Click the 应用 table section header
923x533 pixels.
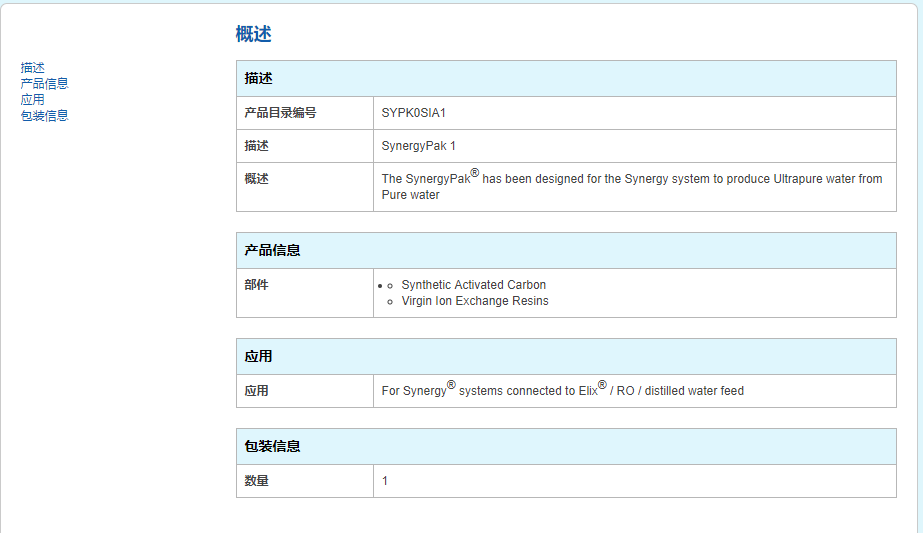259,356
